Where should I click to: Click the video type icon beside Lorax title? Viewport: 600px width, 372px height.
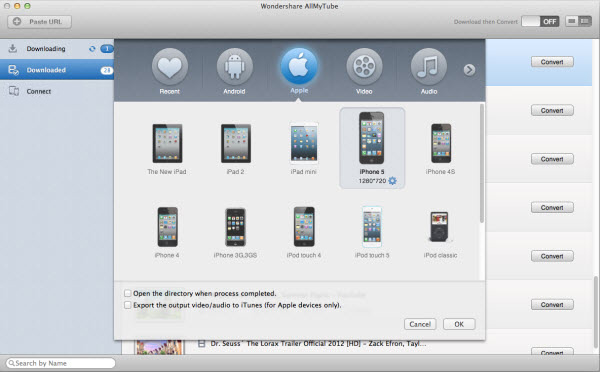click(201, 344)
